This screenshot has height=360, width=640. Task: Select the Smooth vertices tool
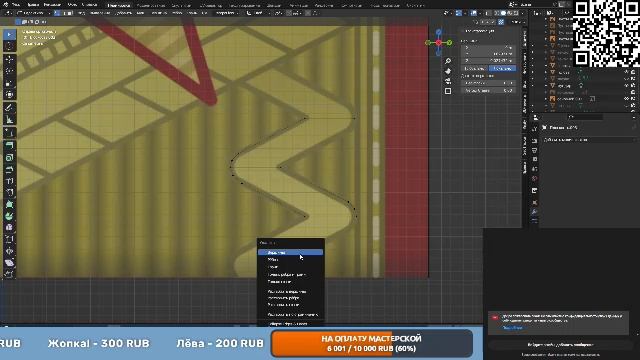tap(9, 227)
